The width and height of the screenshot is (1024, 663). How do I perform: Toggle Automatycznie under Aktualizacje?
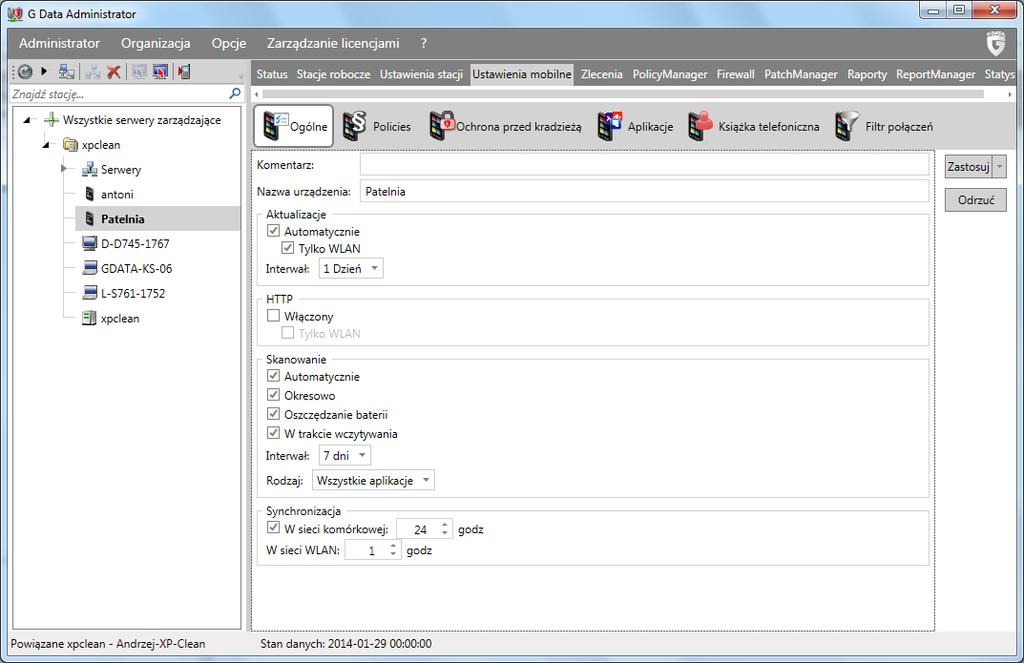(274, 231)
